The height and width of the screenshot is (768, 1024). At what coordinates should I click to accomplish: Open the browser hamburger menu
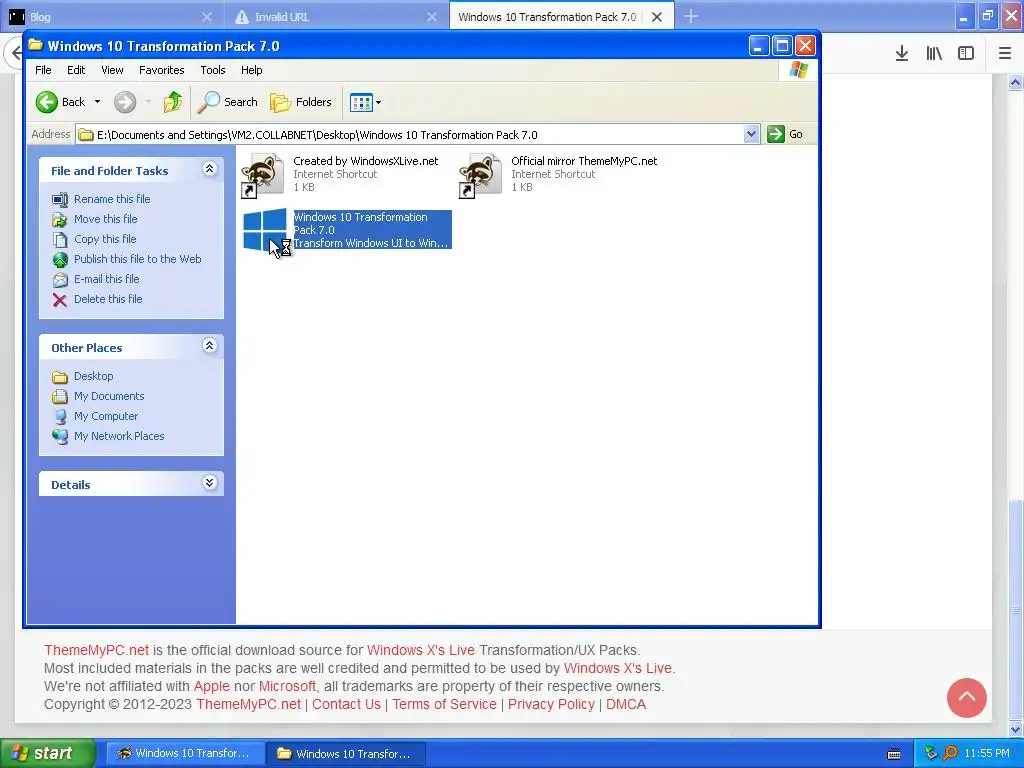pos(1005,54)
